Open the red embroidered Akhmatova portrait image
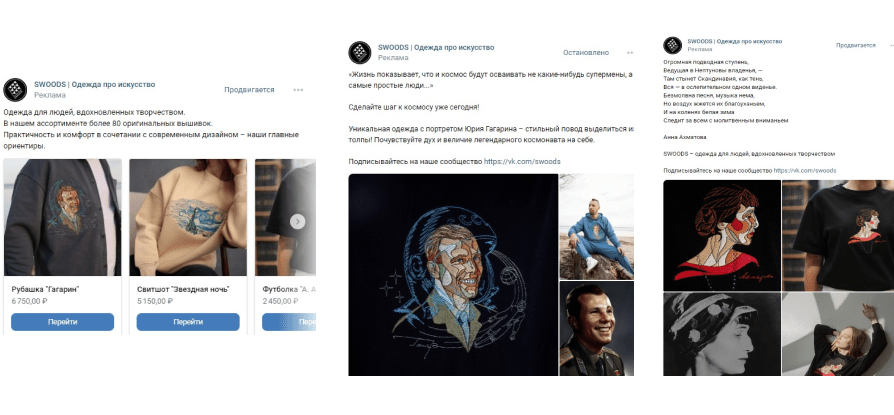This screenshot has width=894, height=415. click(x=720, y=235)
